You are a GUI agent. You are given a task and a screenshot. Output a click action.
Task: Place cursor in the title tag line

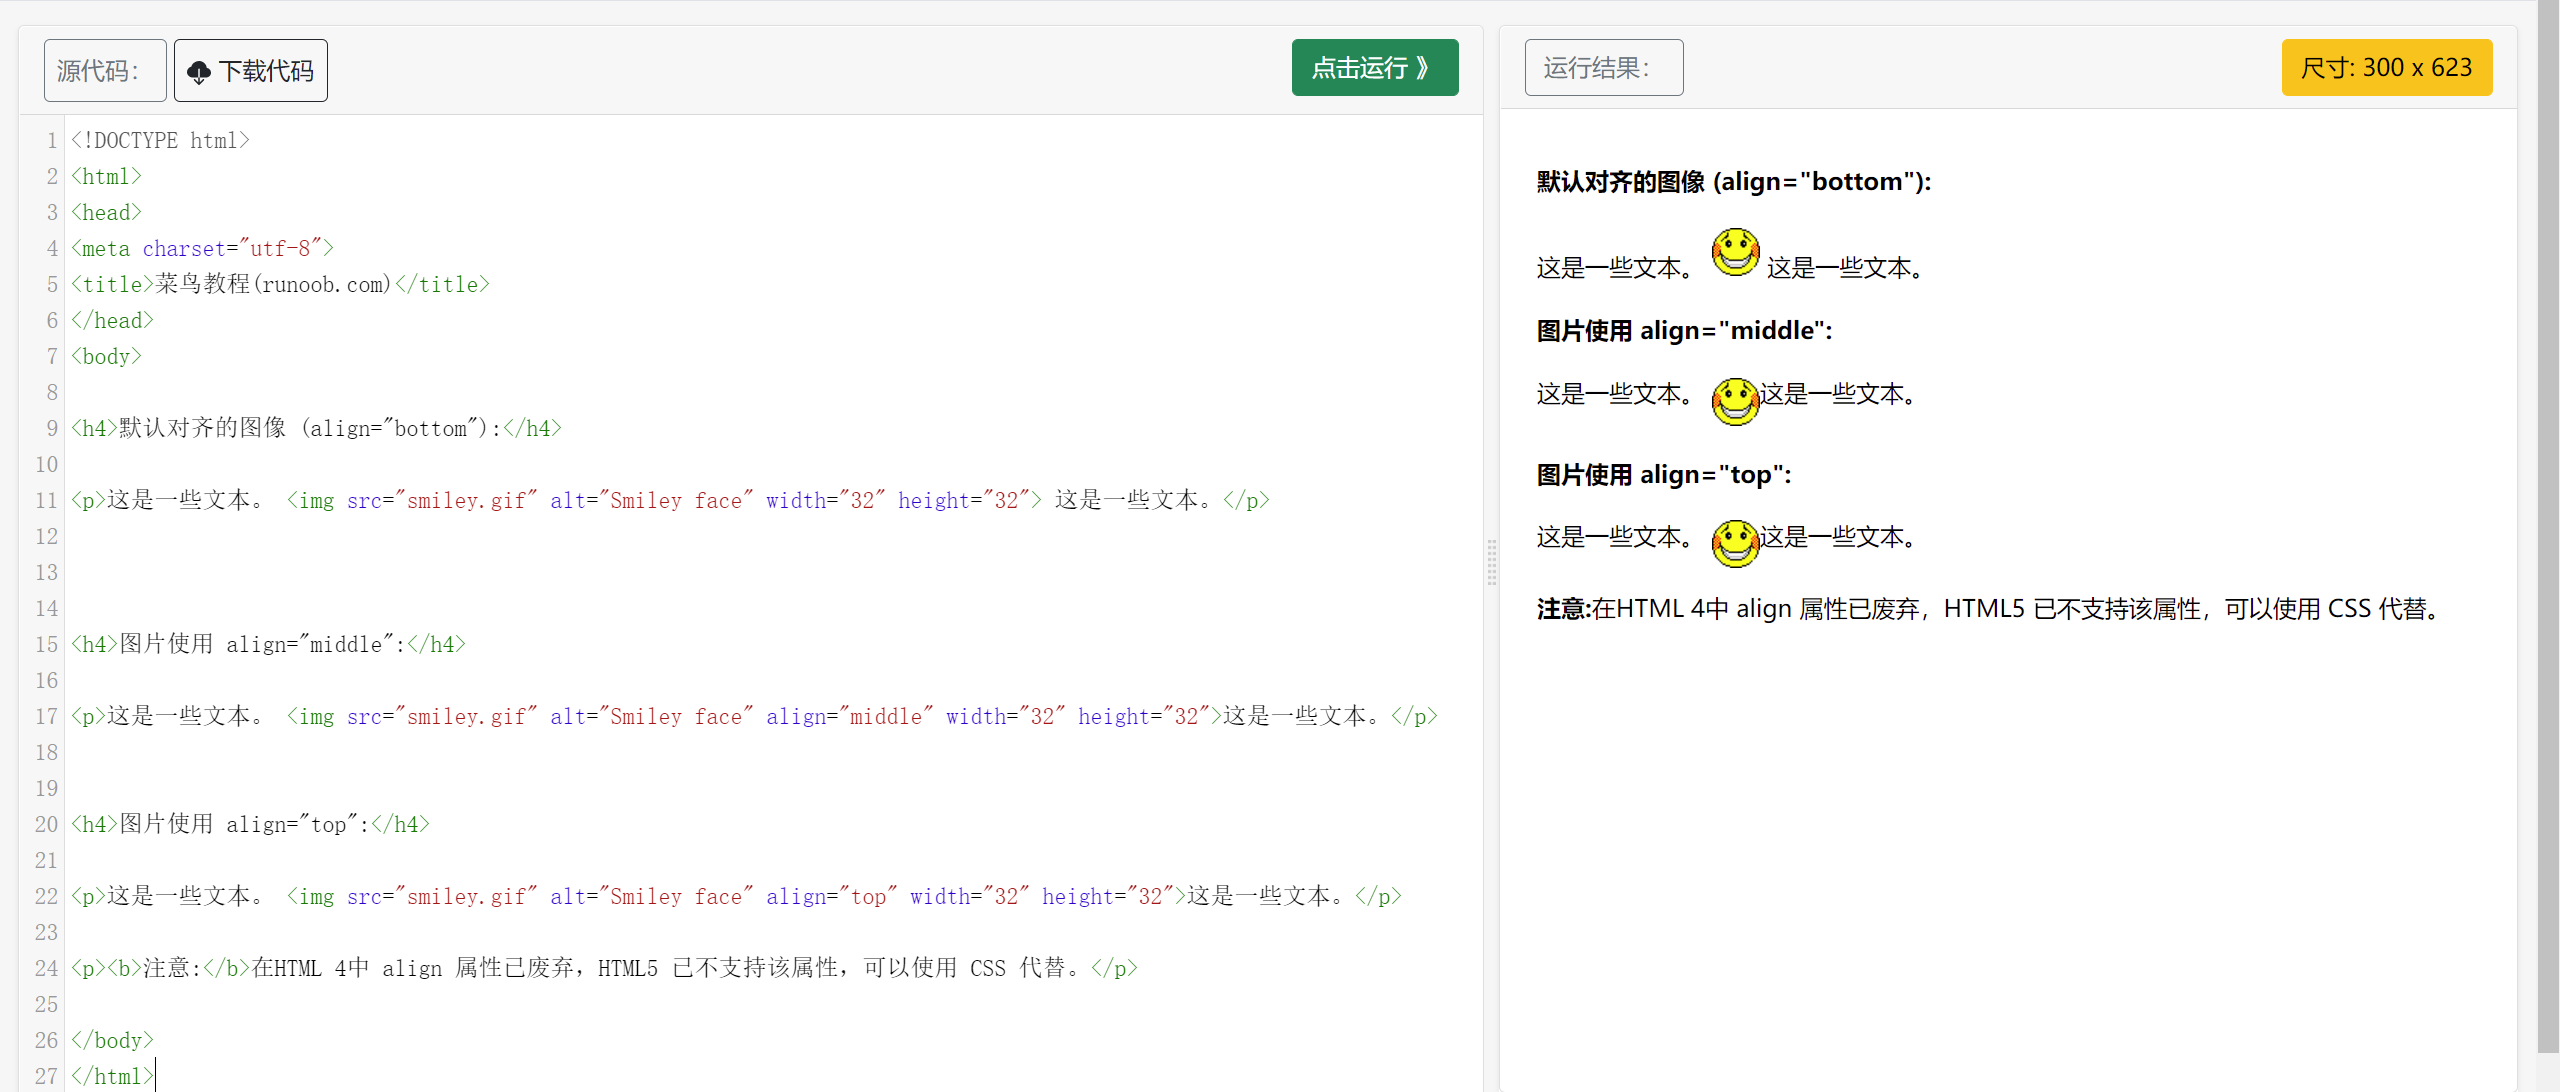click(280, 285)
